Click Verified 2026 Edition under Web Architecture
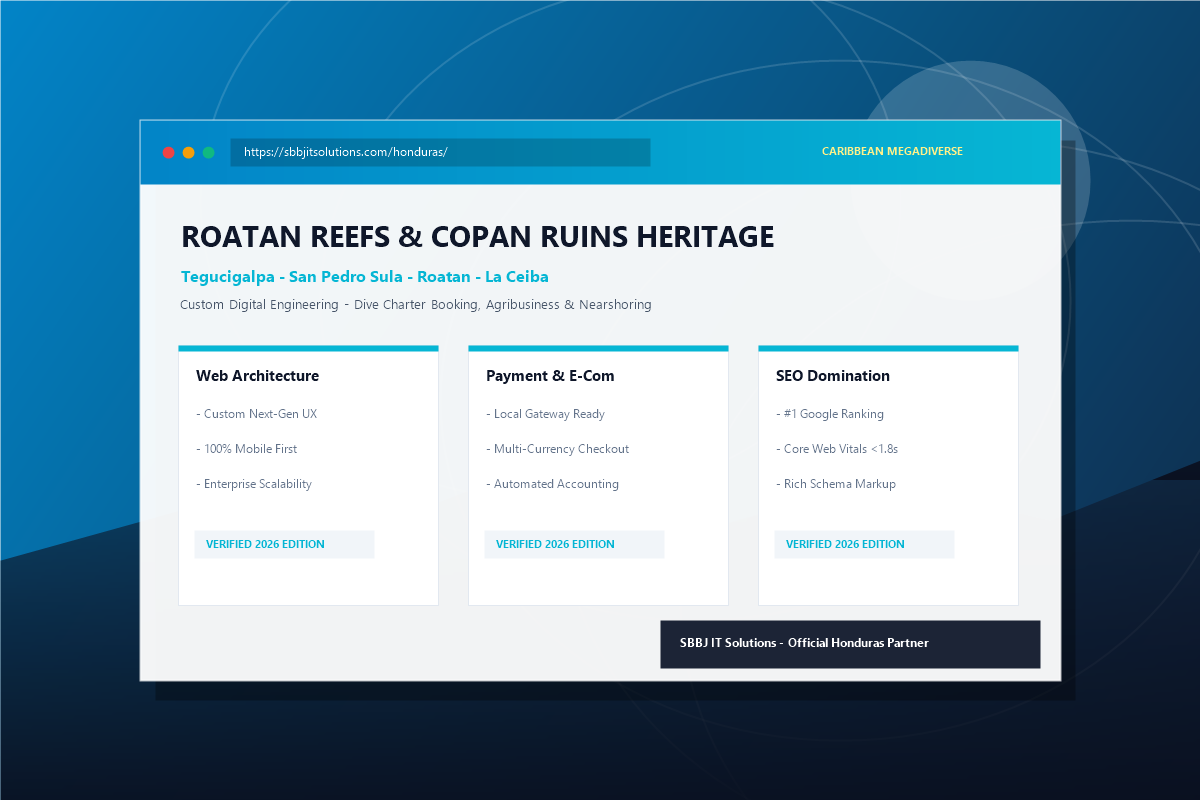Screen dimensions: 1200x800 (x=284, y=544)
